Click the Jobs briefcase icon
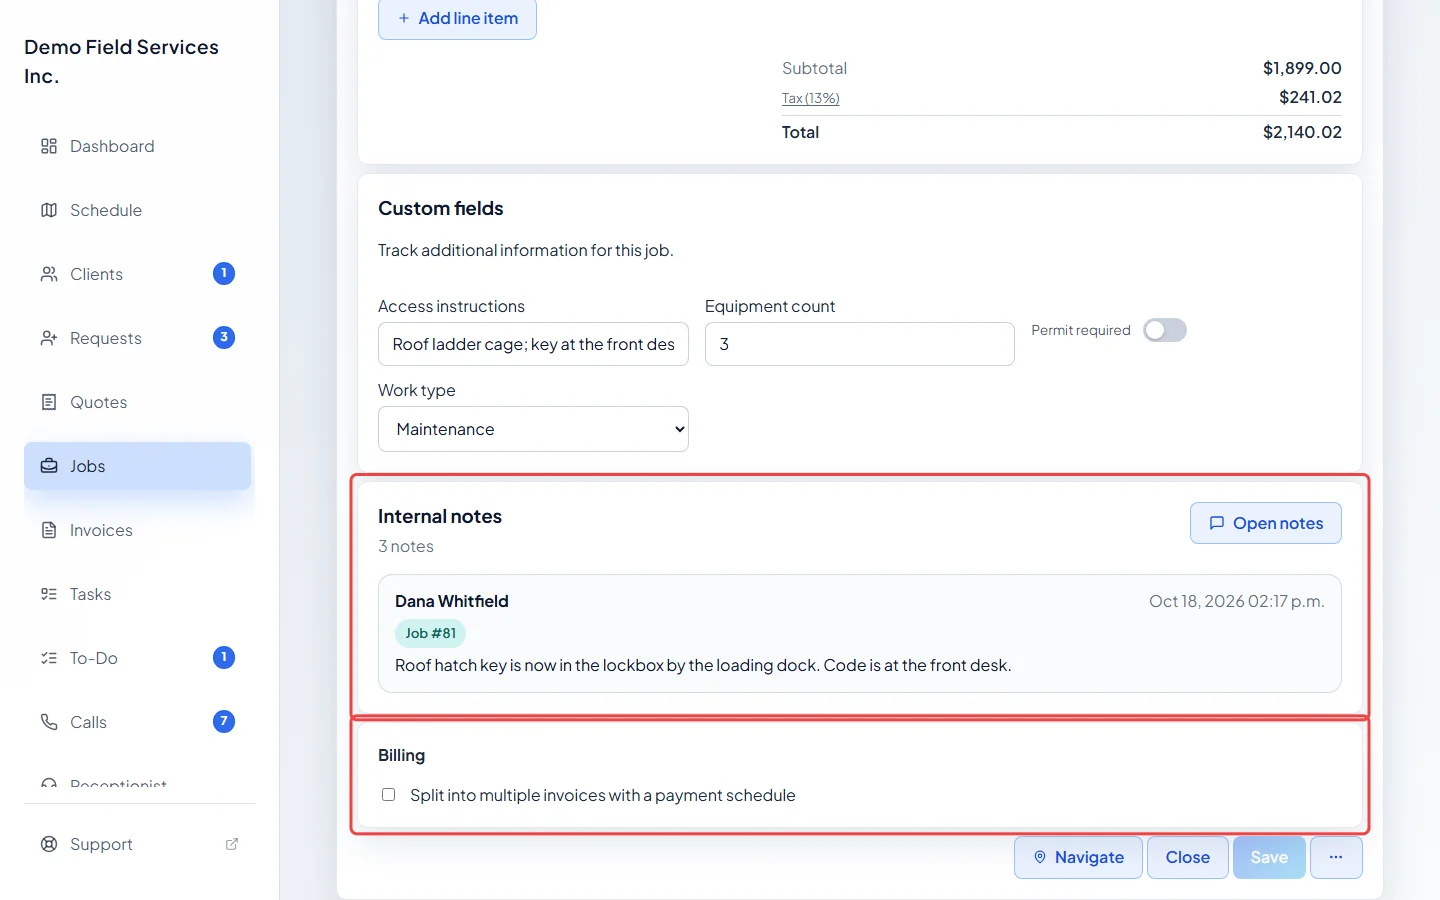1440x900 pixels. click(x=49, y=466)
